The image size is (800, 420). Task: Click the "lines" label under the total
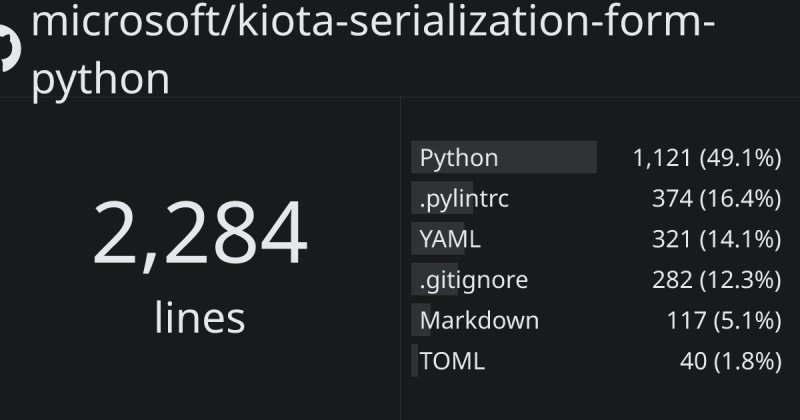click(x=200, y=317)
